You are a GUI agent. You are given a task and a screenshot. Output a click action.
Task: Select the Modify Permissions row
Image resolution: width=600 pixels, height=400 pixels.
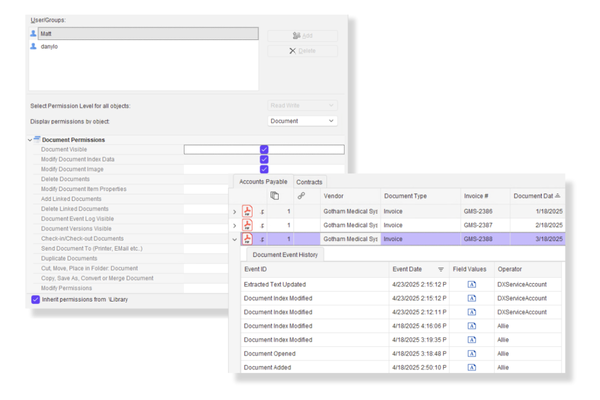[130, 288]
